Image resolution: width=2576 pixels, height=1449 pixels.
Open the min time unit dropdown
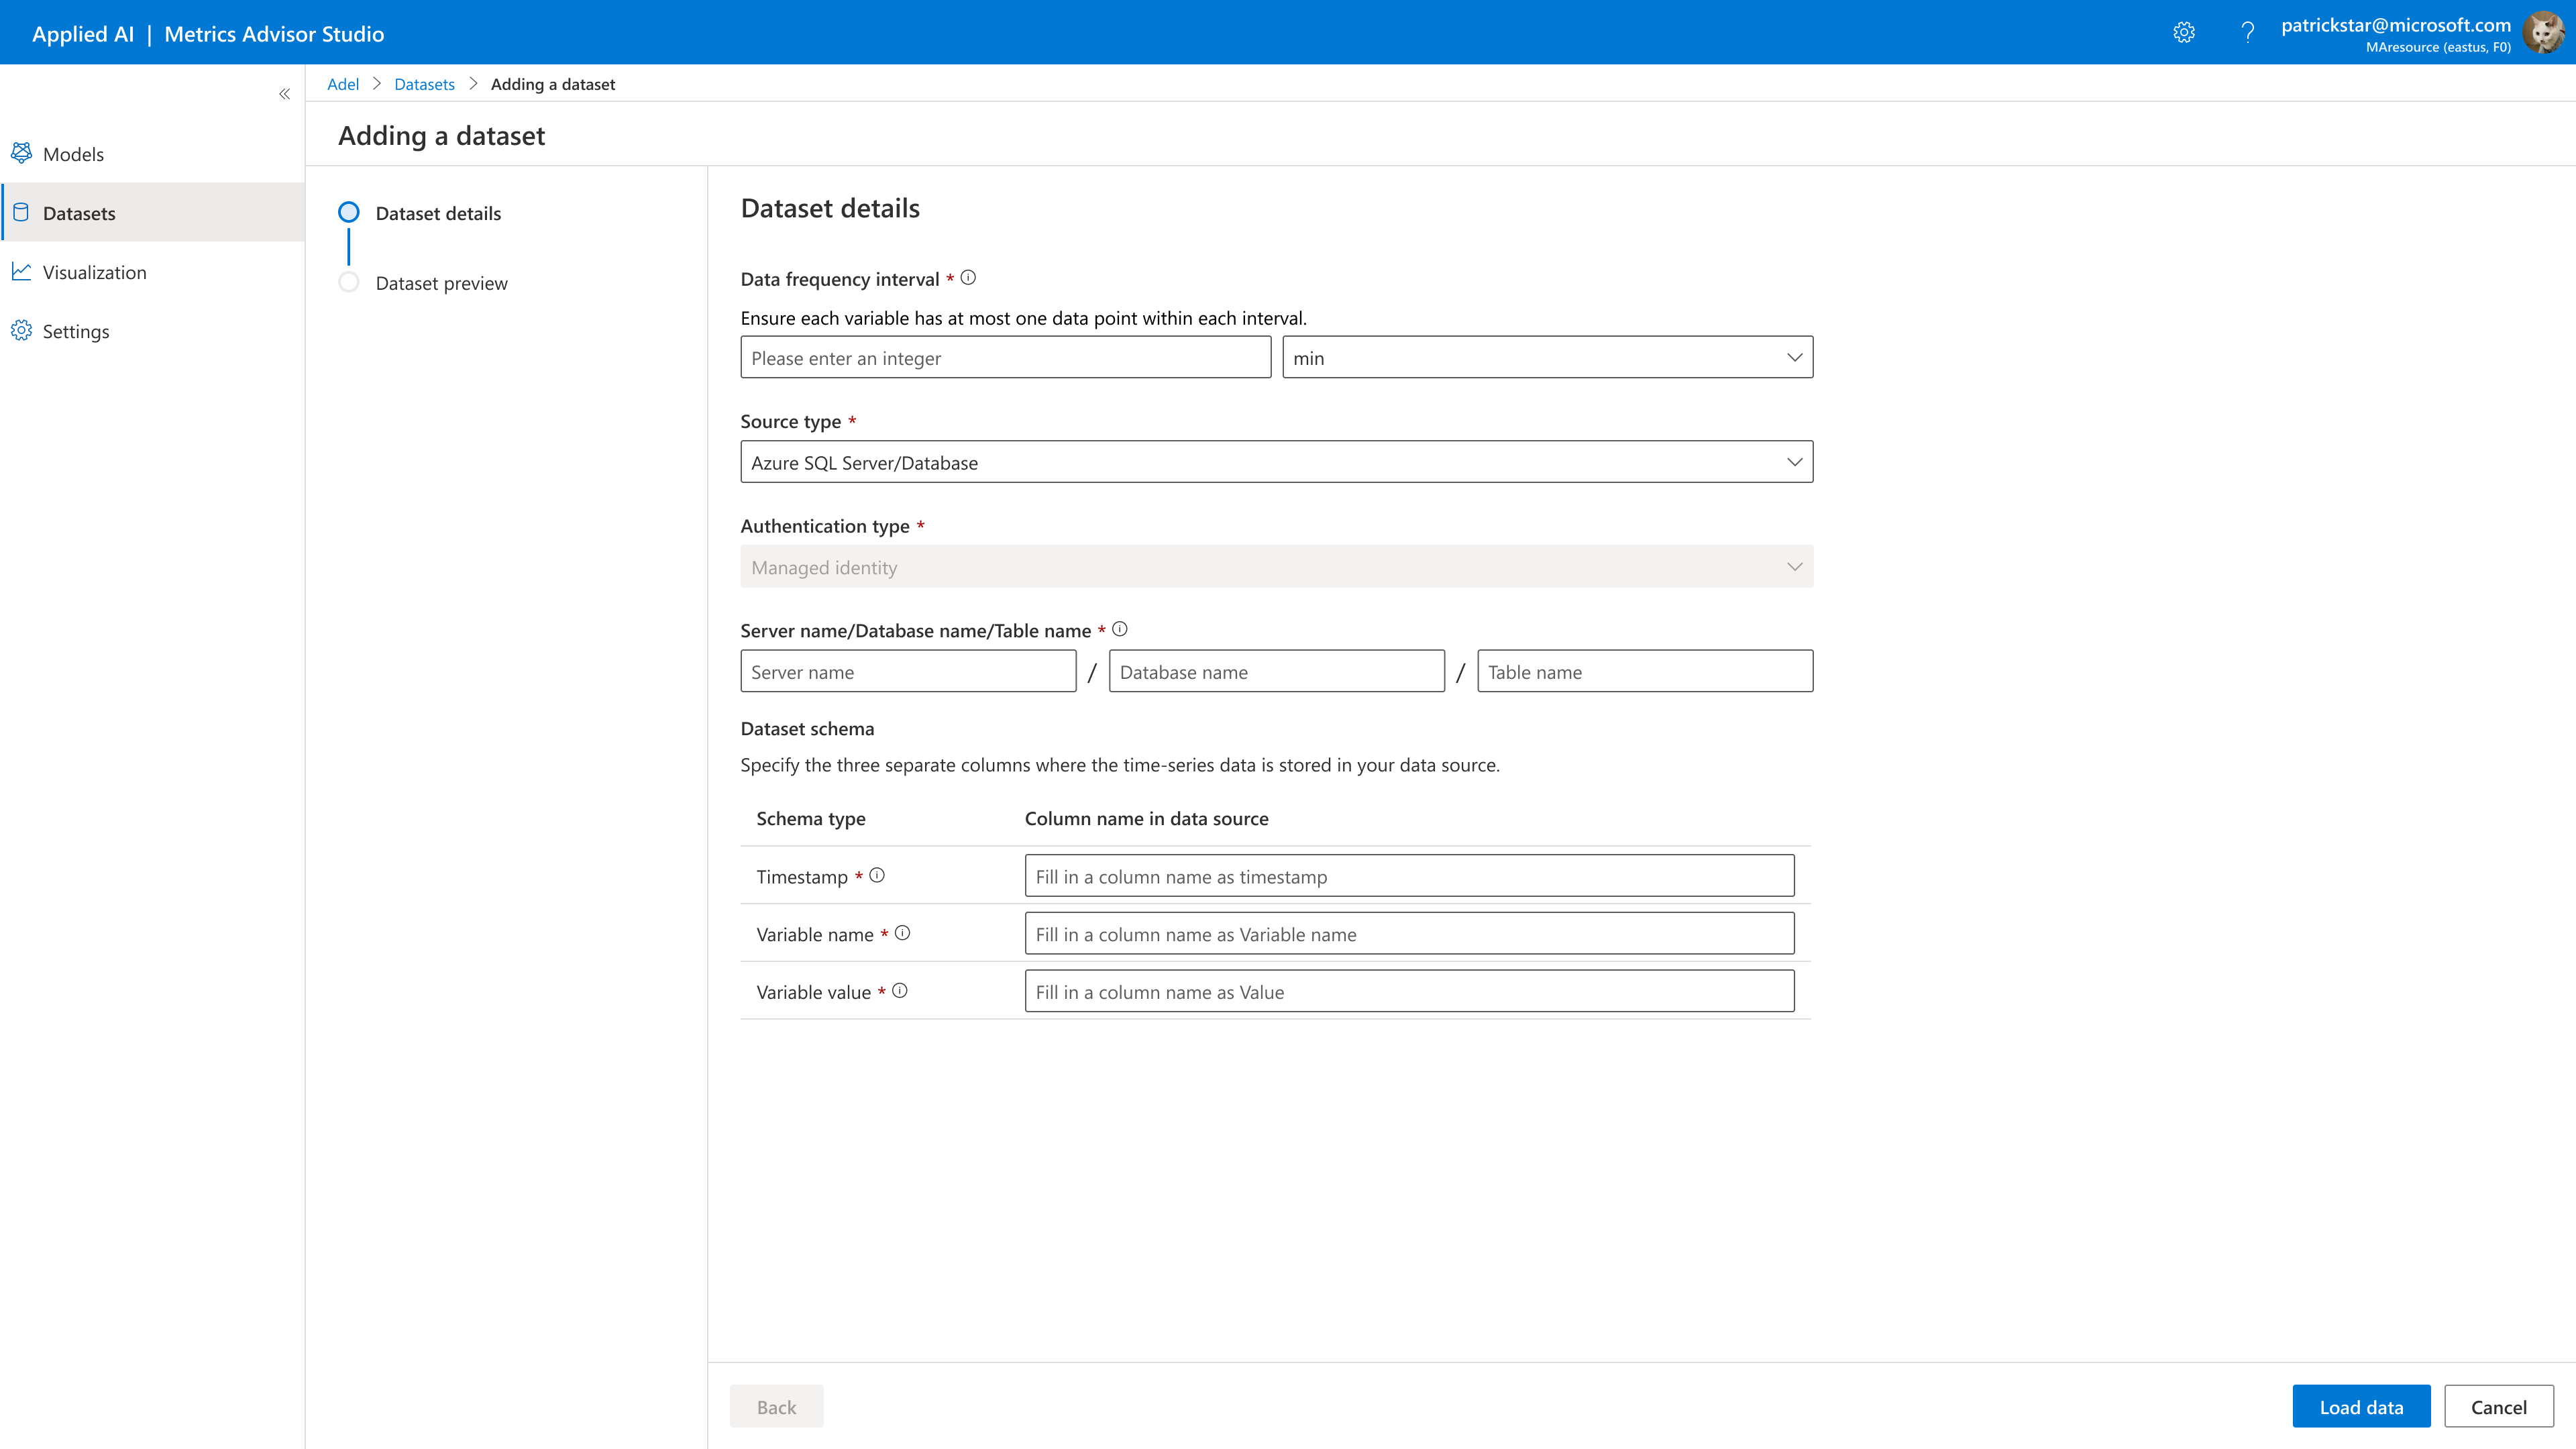(1546, 357)
